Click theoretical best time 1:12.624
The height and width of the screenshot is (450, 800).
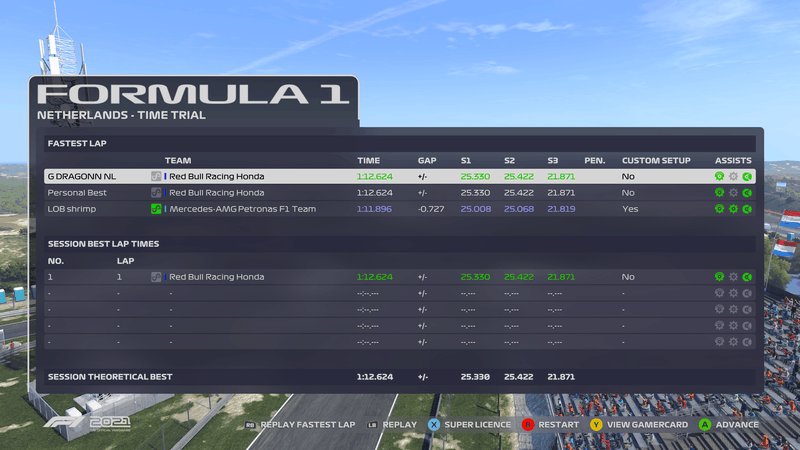(374, 377)
